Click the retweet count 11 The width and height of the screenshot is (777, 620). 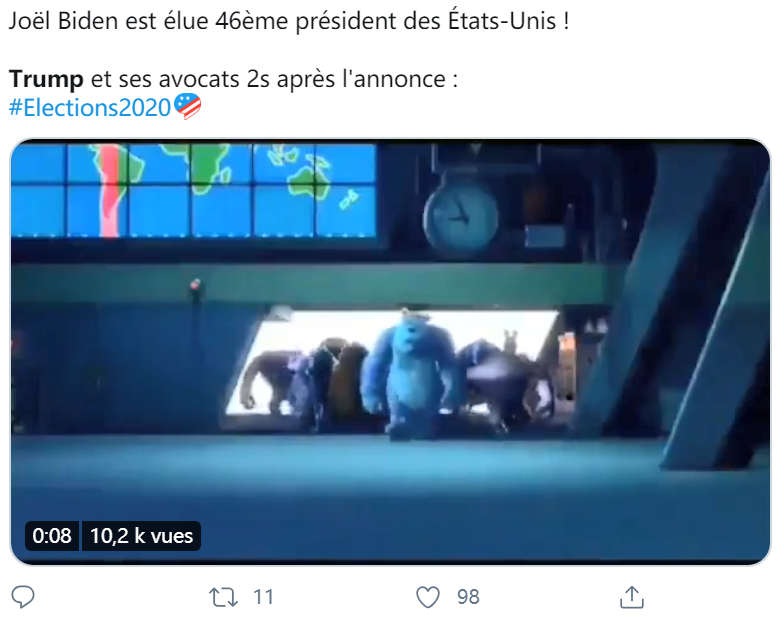[x=263, y=597]
